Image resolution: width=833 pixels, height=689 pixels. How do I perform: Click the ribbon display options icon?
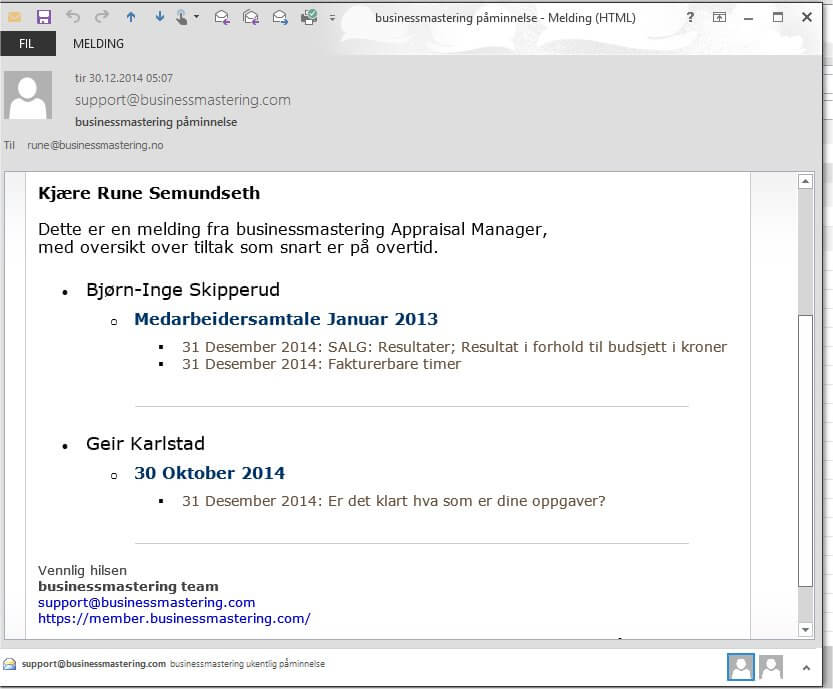click(719, 18)
